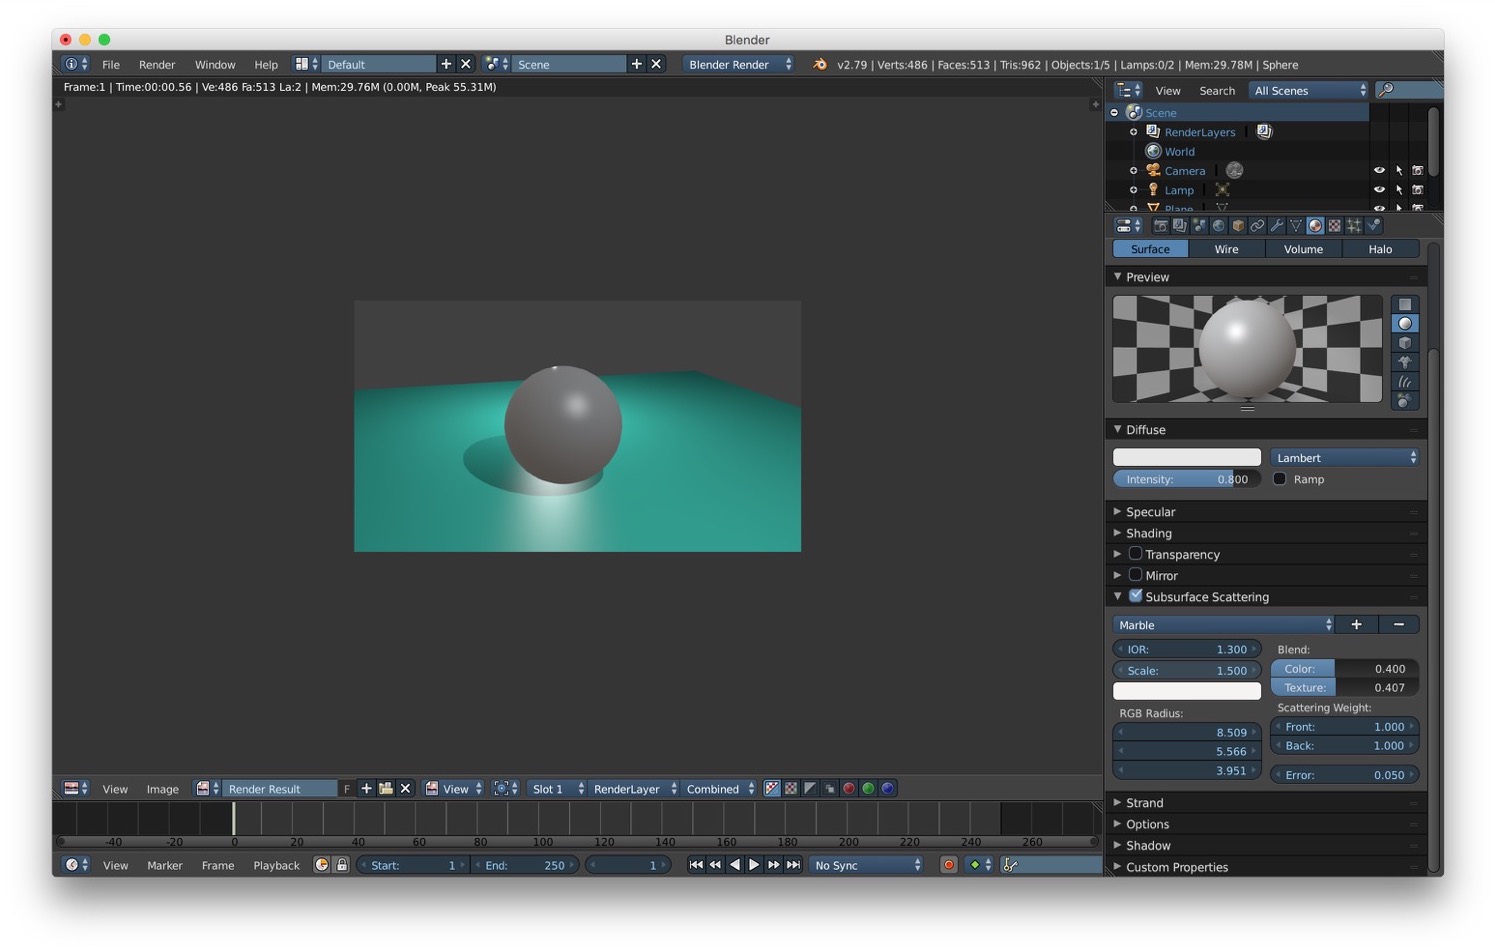Open the Slot 1 dropdown
Viewport: 1495px width, 951px height.
point(557,789)
